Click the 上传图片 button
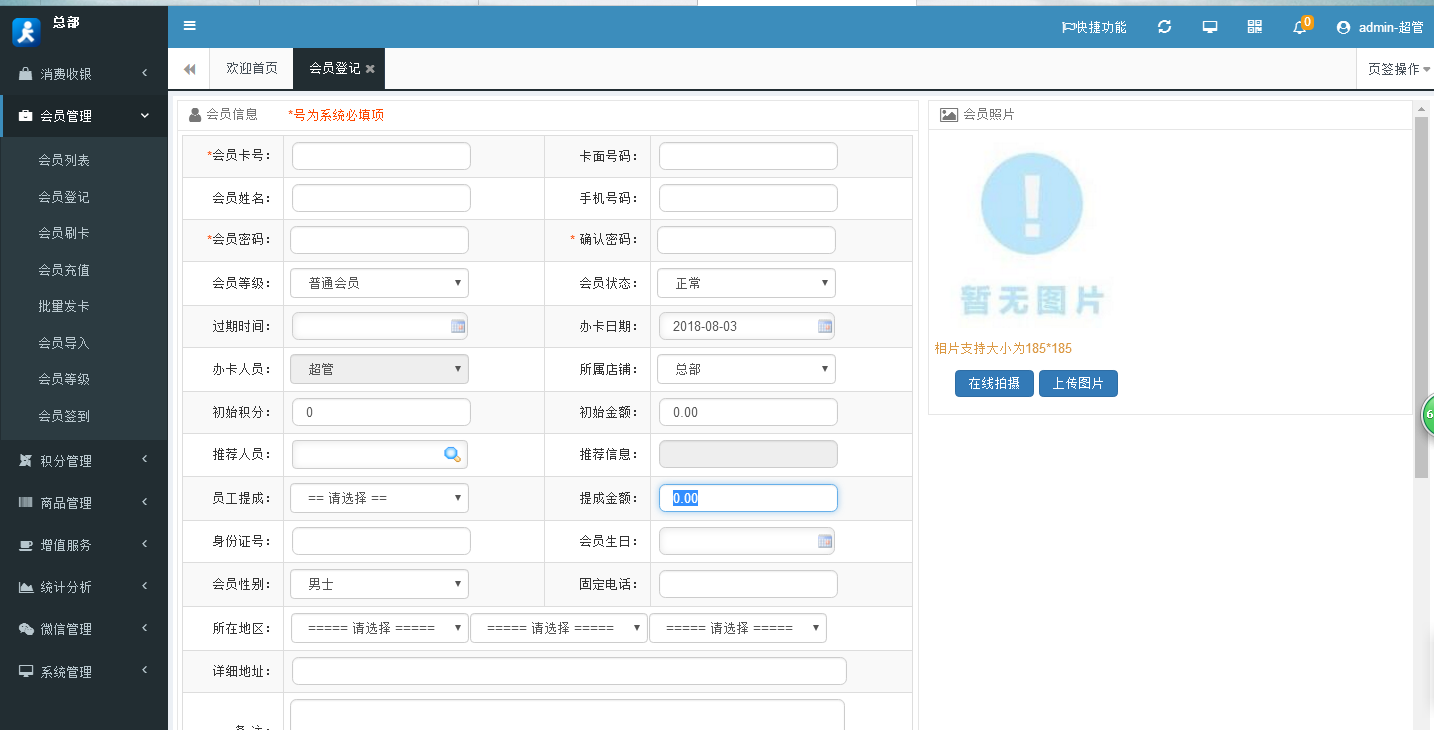1434x730 pixels. [x=1078, y=384]
